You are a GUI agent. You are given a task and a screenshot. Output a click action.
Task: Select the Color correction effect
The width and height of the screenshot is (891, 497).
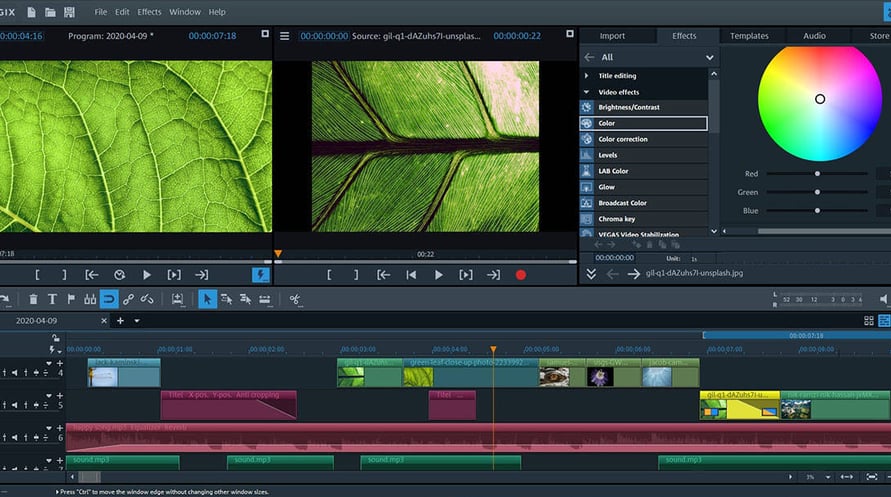point(644,139)
